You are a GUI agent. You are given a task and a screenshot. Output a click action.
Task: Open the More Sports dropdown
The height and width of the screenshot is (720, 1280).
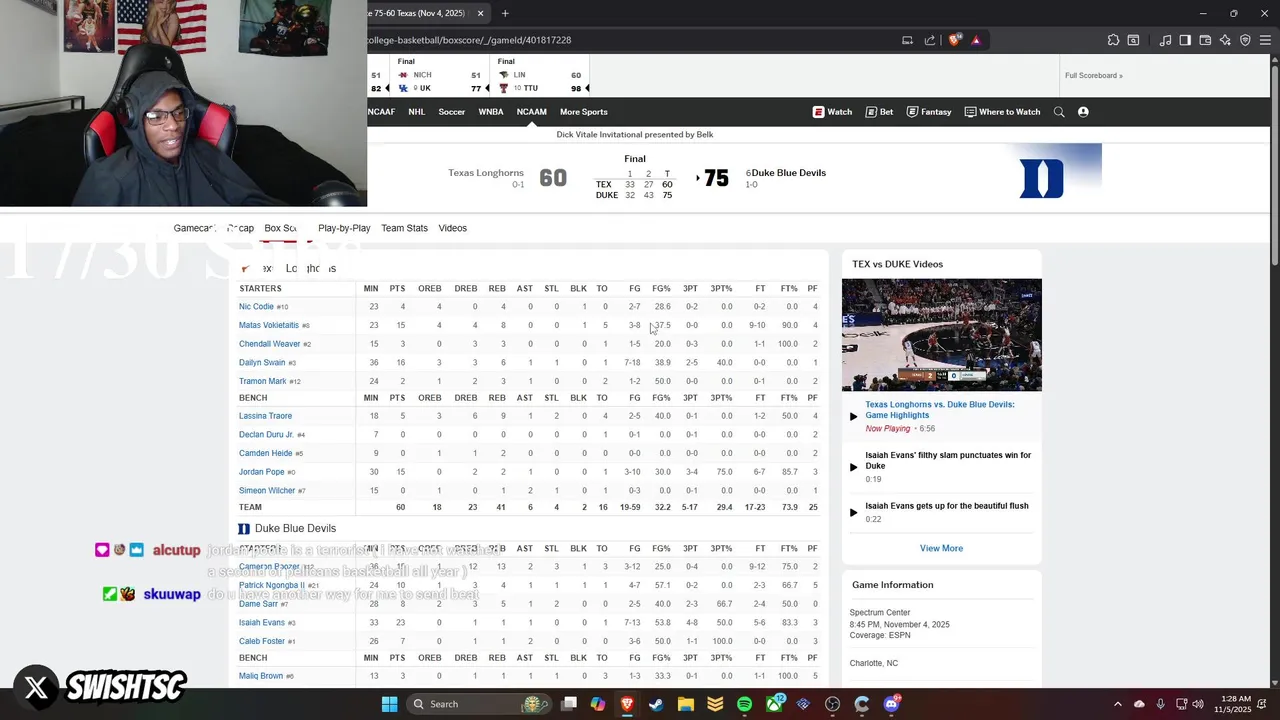click(583, 112)
